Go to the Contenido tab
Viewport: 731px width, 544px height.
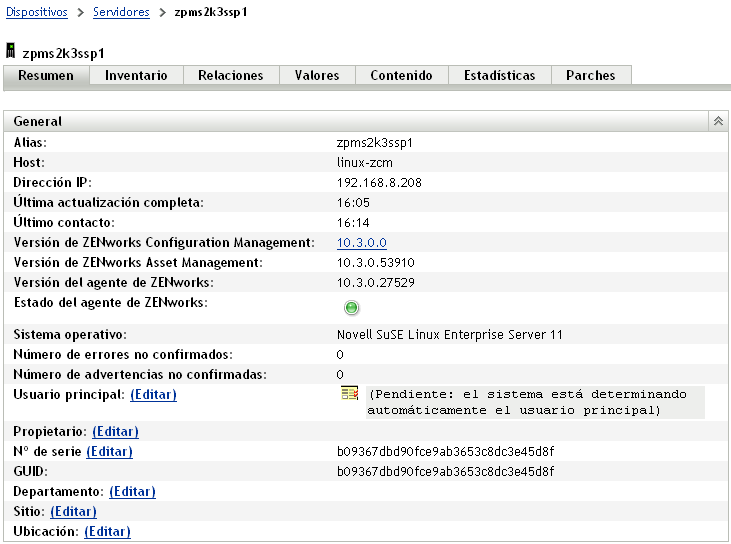point(401,76)
